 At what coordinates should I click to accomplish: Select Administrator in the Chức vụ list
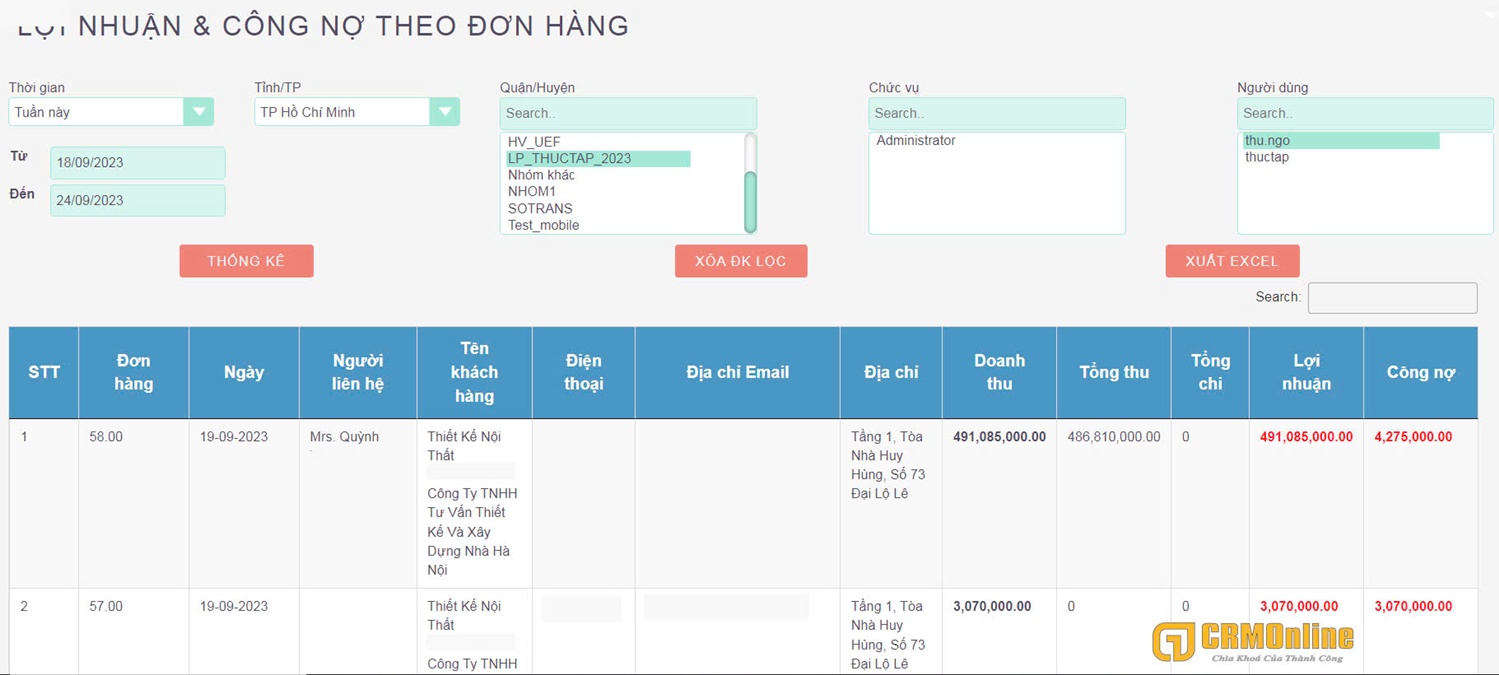pos(915,141)
